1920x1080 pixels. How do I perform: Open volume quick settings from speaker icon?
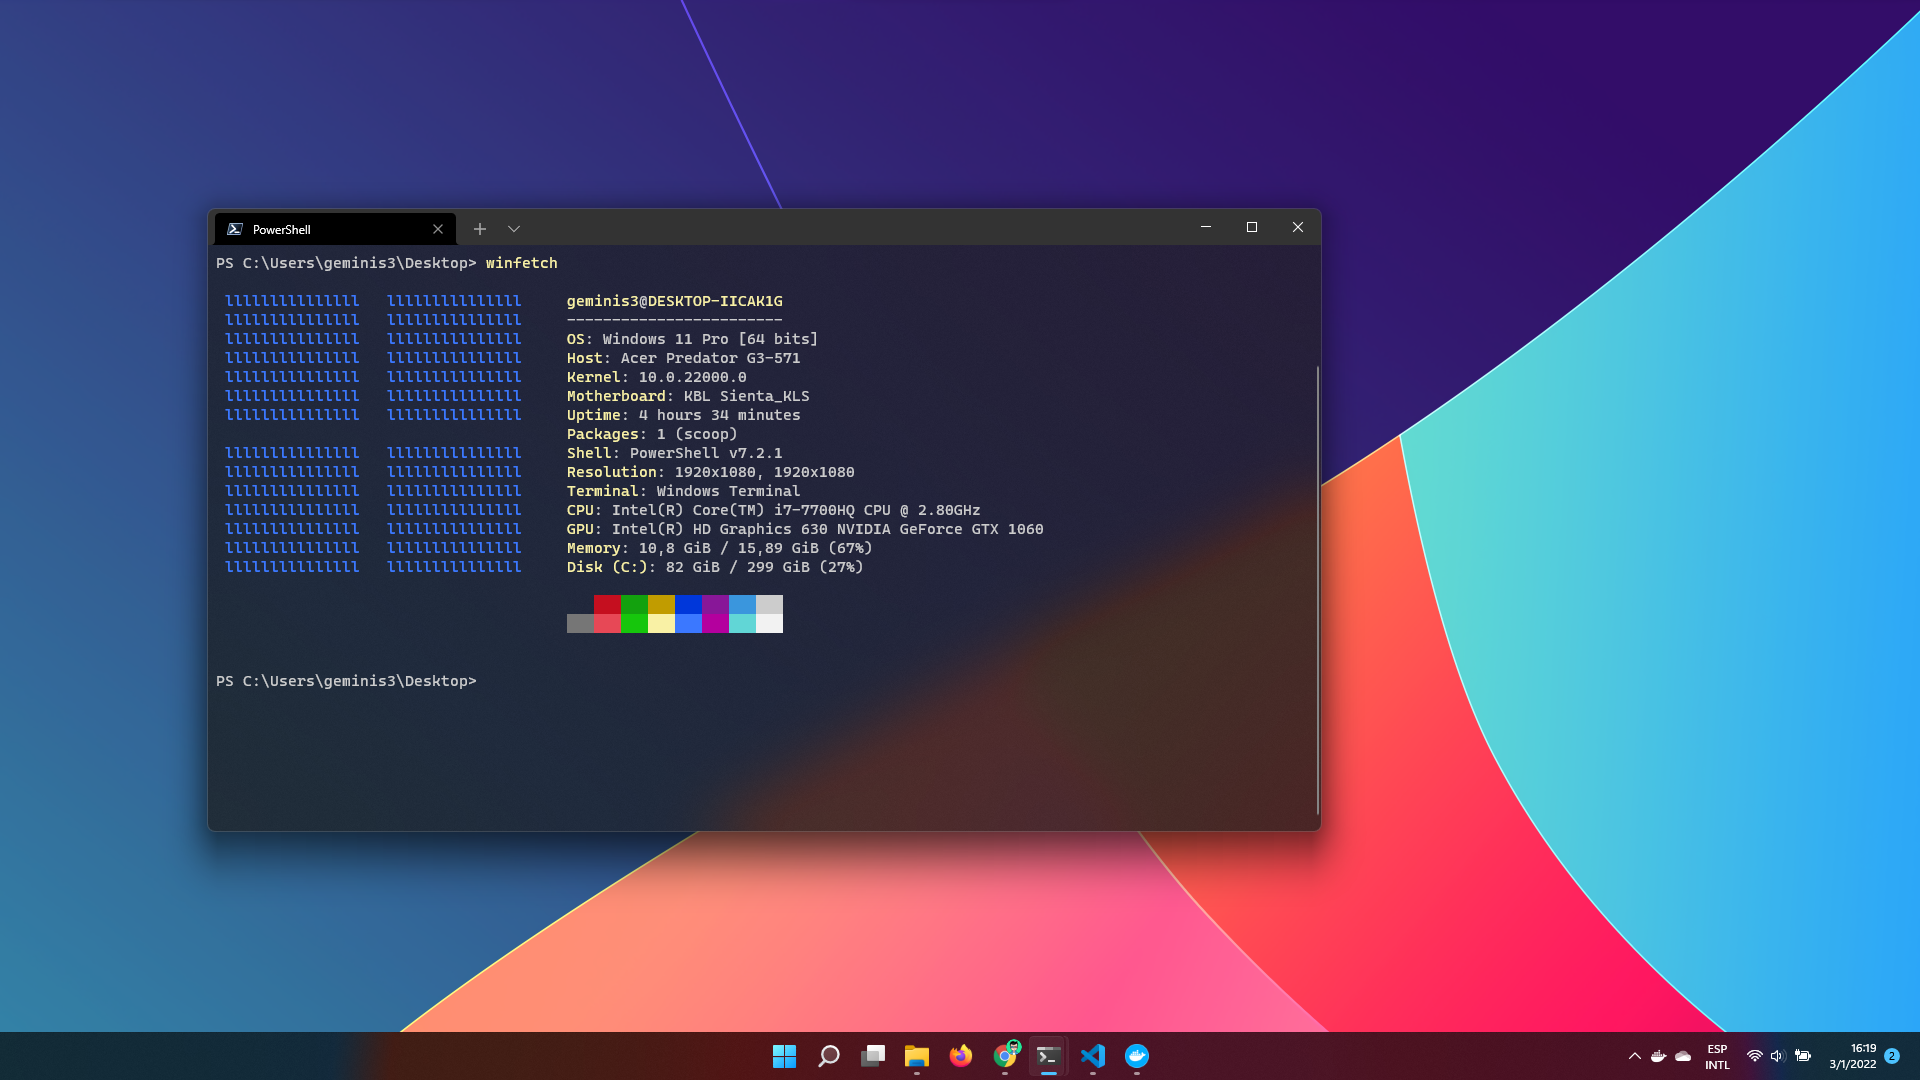pos(1777,1056)
